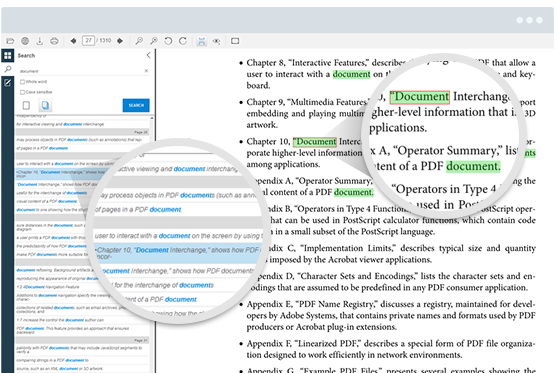Select result 'visual content of a PDF document'
The height and width of the screenshot is (373, 555).
click(x=50, y=201)
